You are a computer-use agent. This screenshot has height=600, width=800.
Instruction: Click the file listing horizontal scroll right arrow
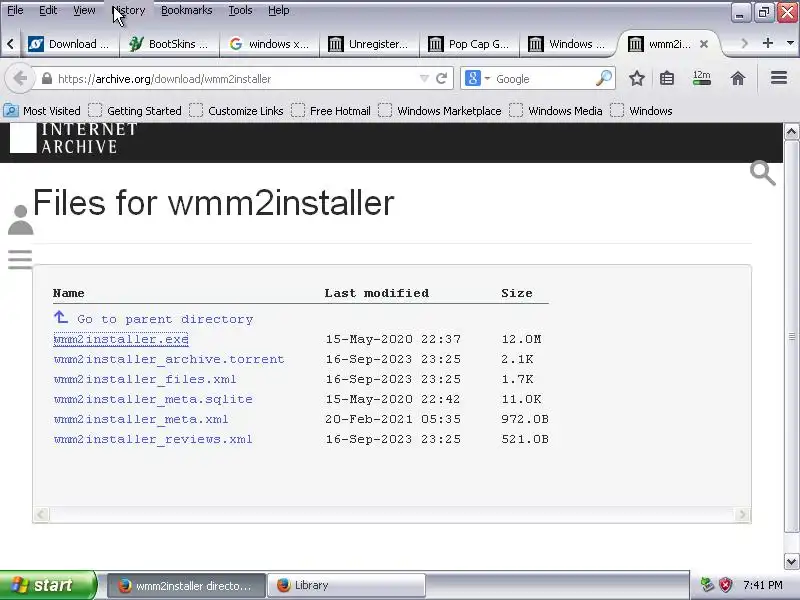[x=742, y=514]
